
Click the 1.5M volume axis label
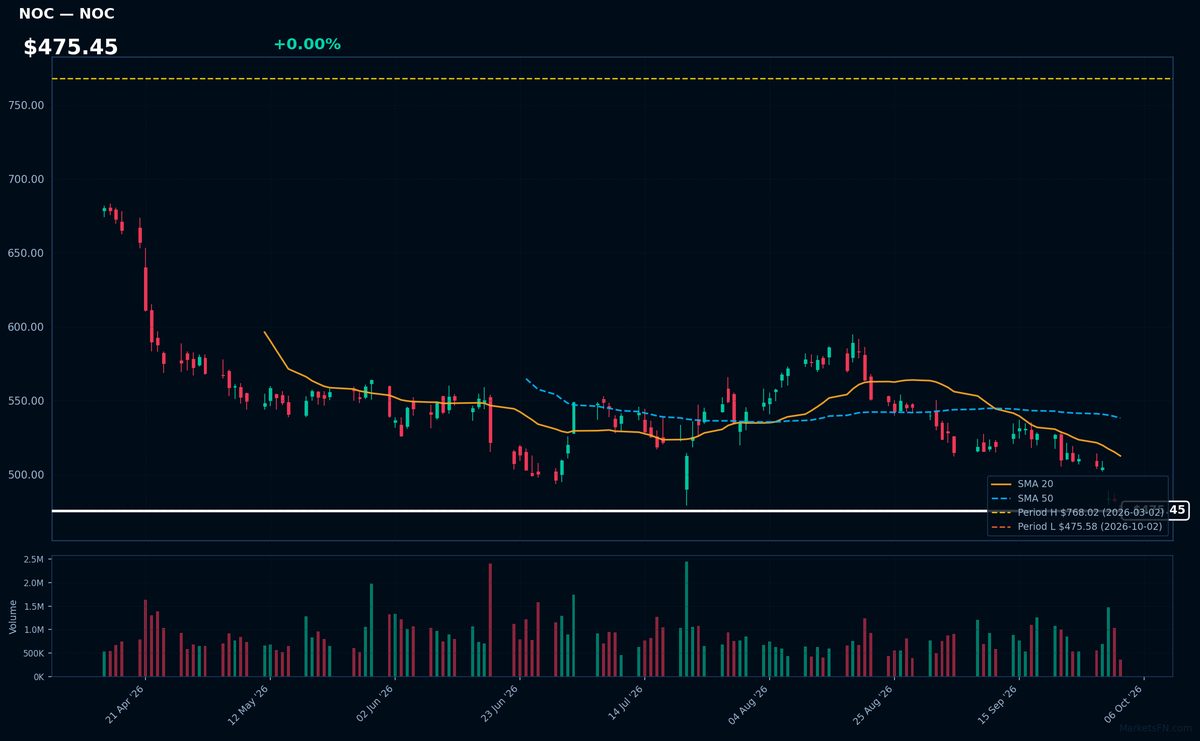pos(34,606)
